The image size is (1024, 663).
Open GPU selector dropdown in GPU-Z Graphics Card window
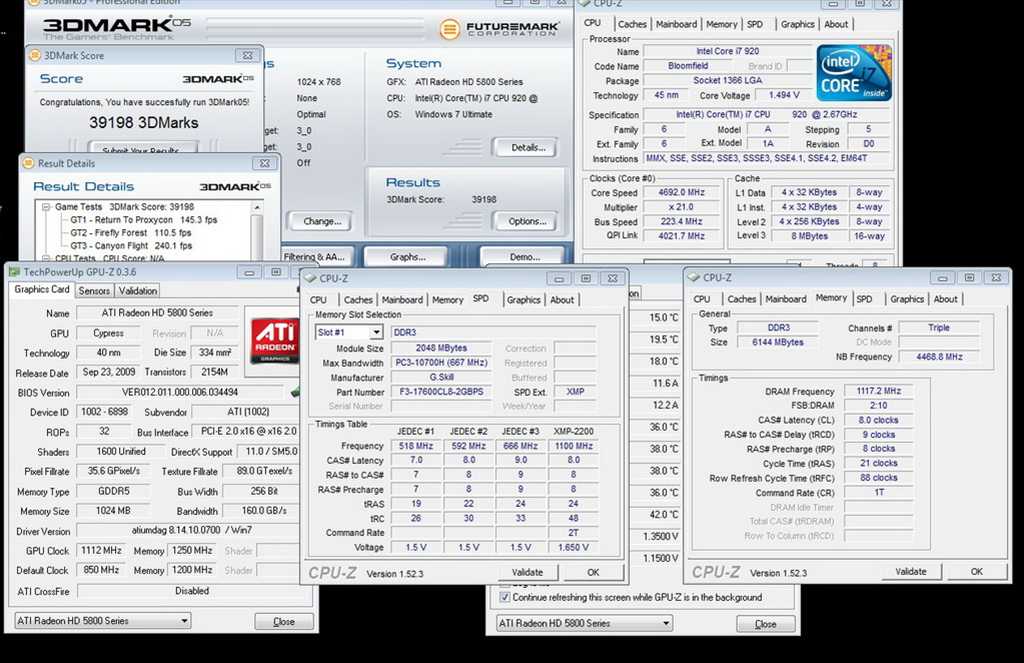point(185,621)
